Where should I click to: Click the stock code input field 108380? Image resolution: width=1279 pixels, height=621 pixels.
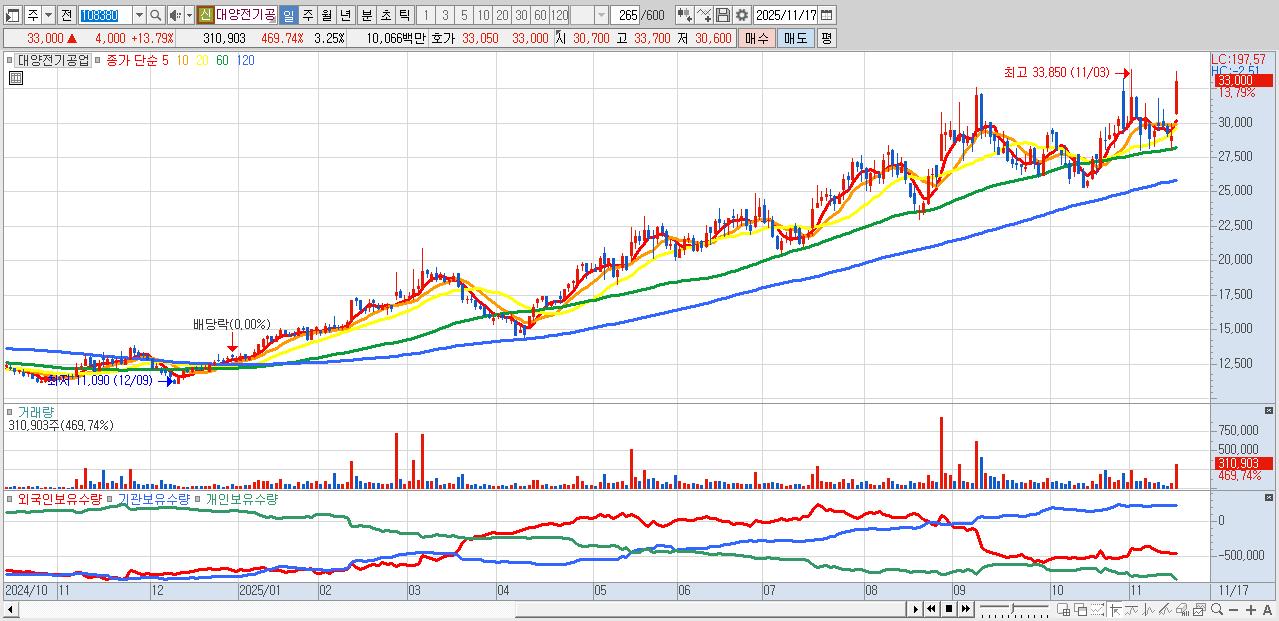point(105,15)
